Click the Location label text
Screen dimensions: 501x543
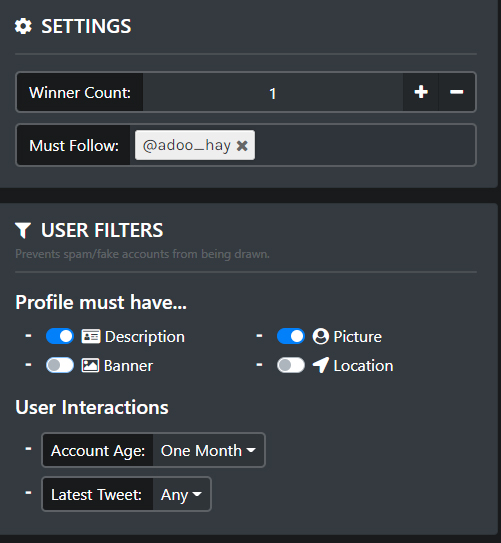point(363,366)
